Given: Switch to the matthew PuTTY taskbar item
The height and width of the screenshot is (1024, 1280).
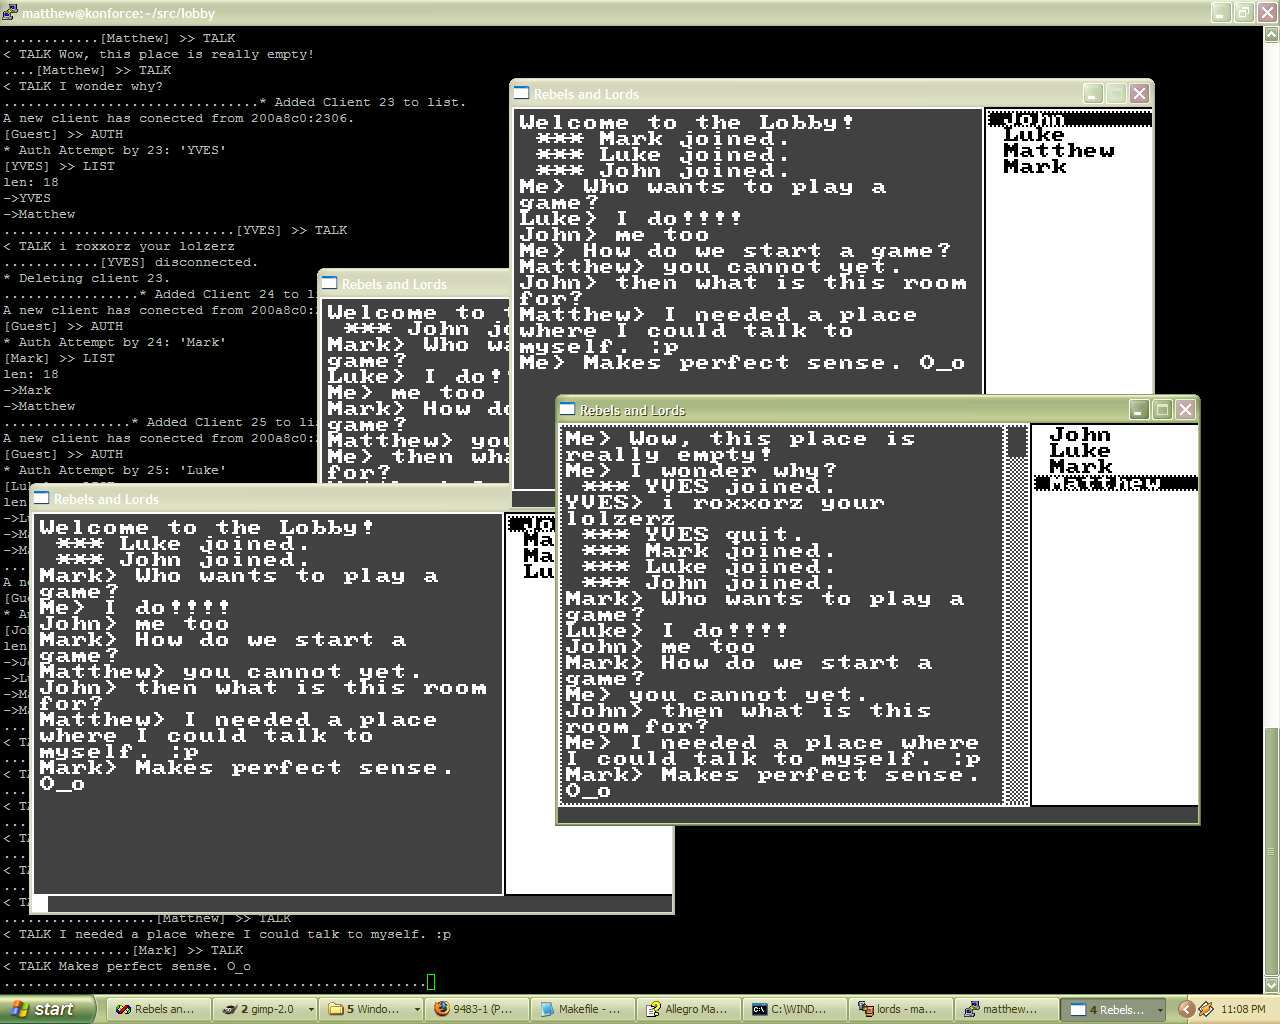Looking at the screenshot, I should pyautogui.click(x=1006, y=1009).
